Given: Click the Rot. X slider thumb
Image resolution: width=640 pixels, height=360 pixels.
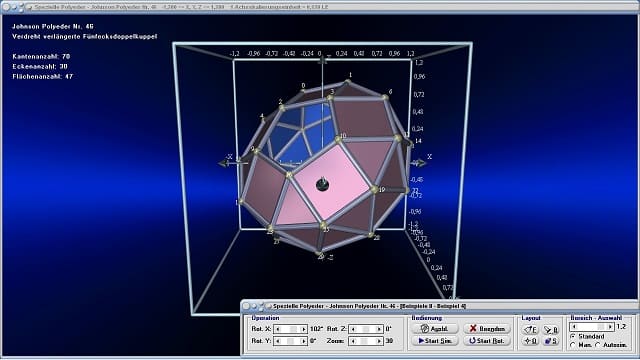Looking at the screenshot, I should point(293,329).
